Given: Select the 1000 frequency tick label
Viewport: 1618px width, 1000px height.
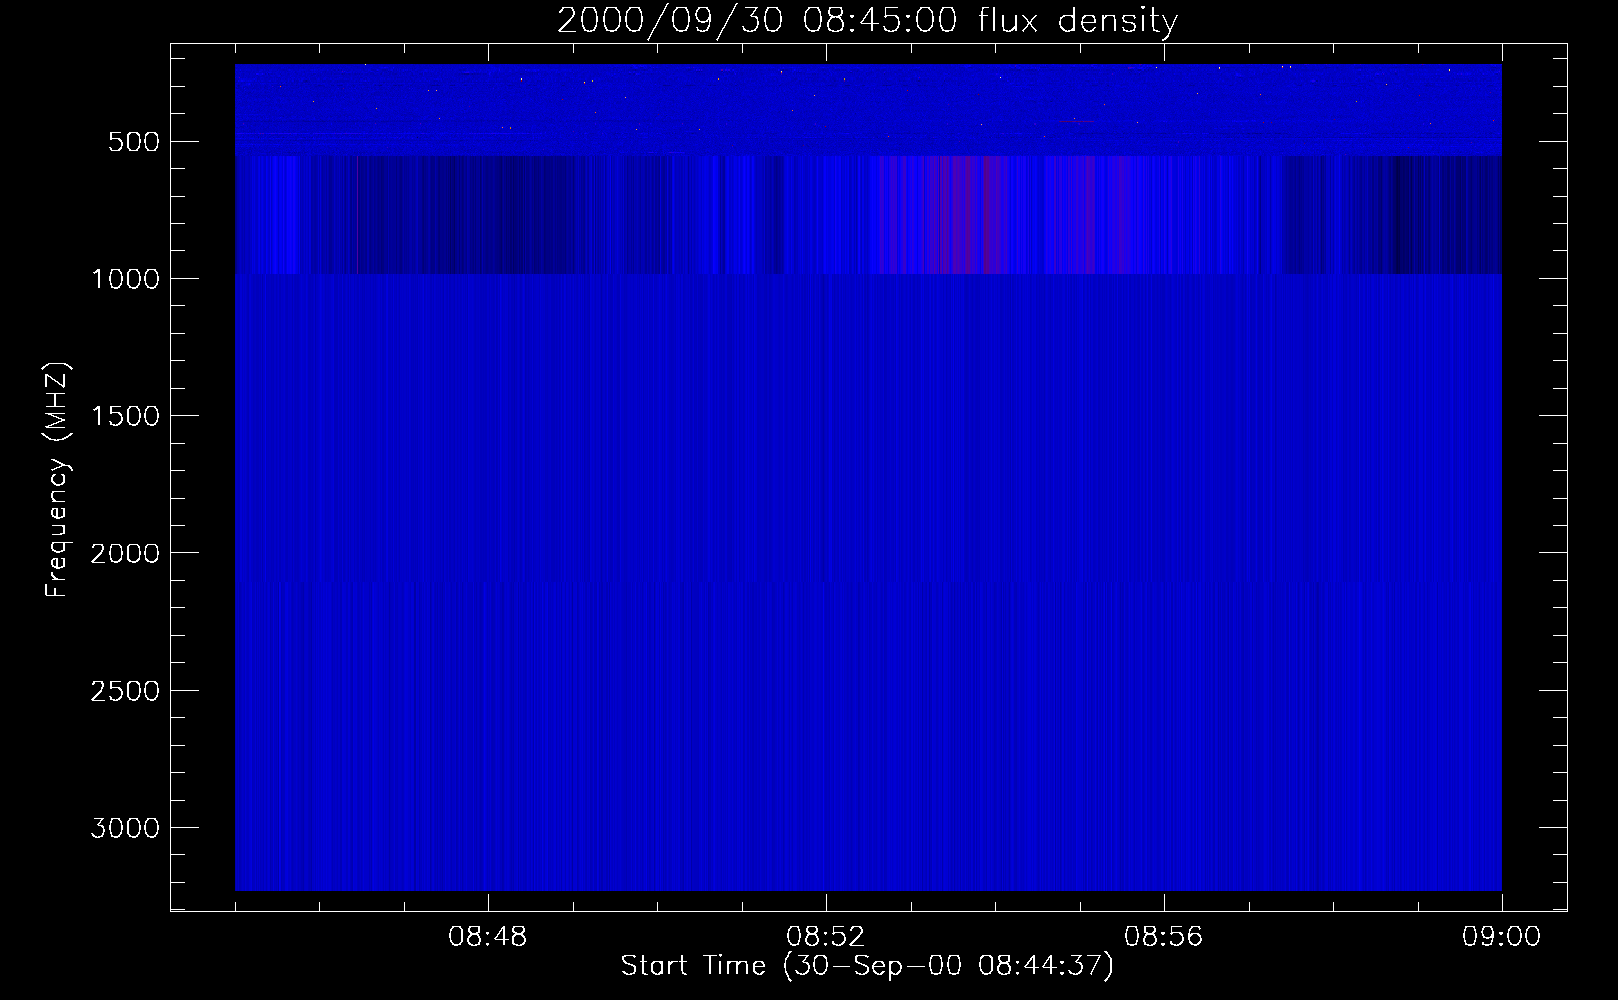Looking at the screenshot, I should (x=125, y=279).
